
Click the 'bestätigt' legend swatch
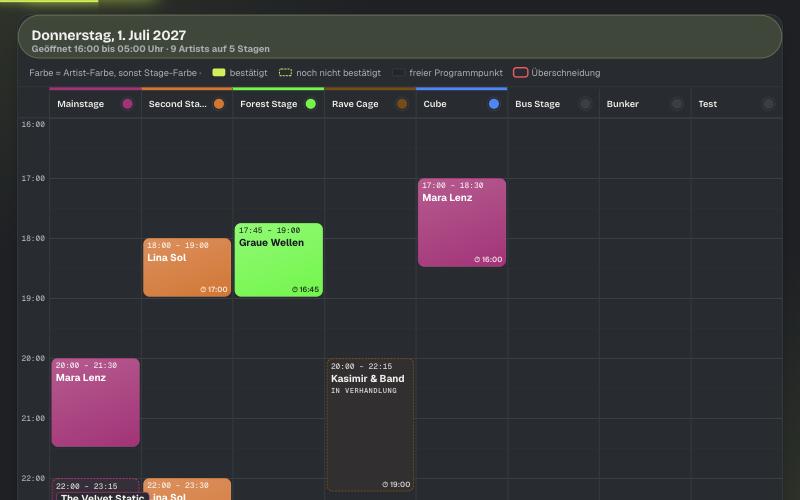(x=219, y=72)
